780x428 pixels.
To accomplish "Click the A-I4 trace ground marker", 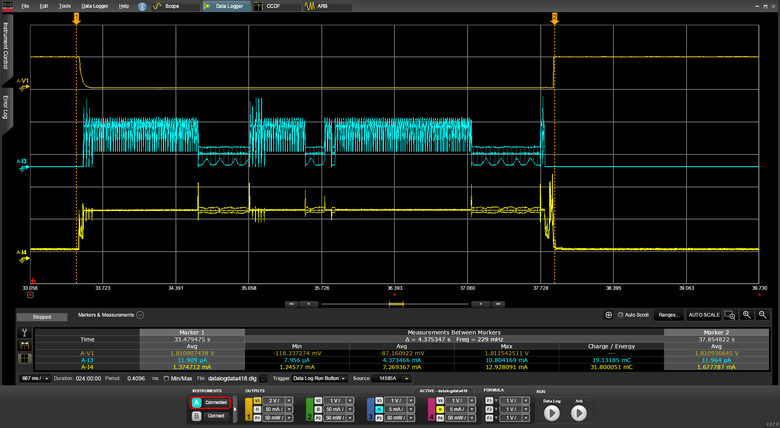I will [23, 256].
